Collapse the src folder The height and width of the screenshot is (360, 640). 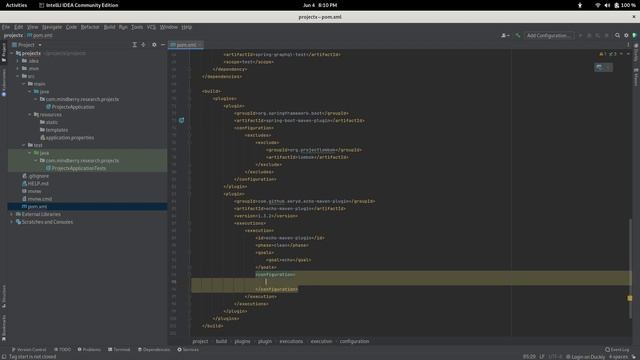(18, 76)
